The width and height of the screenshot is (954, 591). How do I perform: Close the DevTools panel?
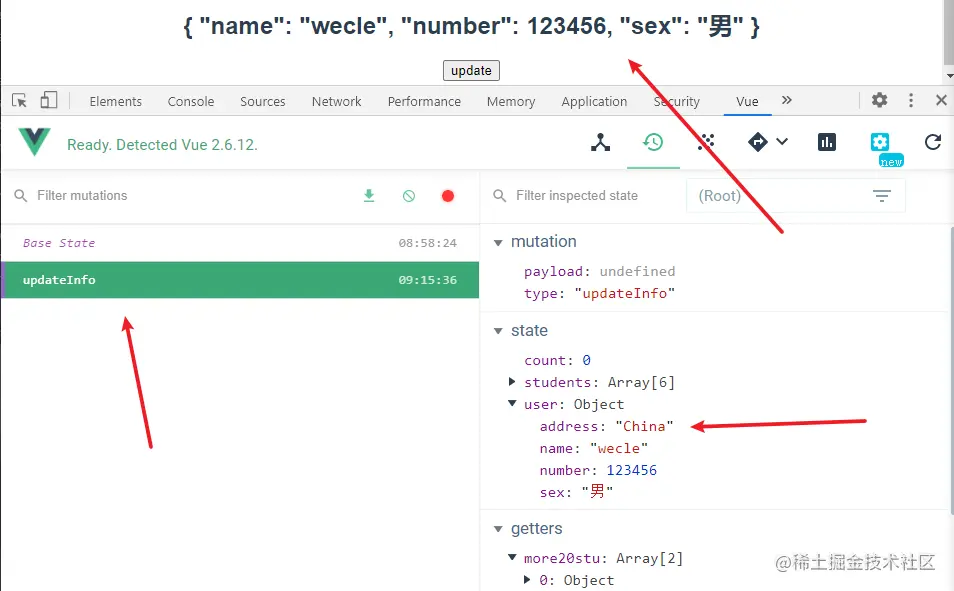(x=941, y=100)
